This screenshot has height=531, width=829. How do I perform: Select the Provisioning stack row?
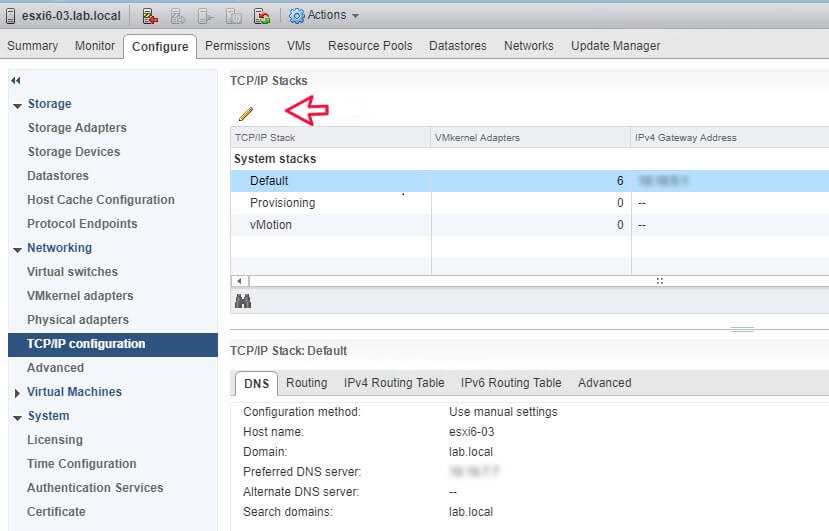click(282, 203)
